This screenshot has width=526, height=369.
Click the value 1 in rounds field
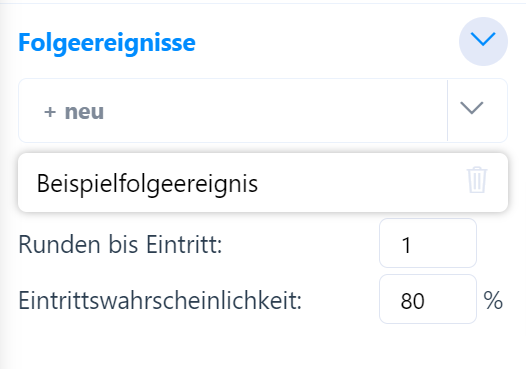click(x=406, y=245)
